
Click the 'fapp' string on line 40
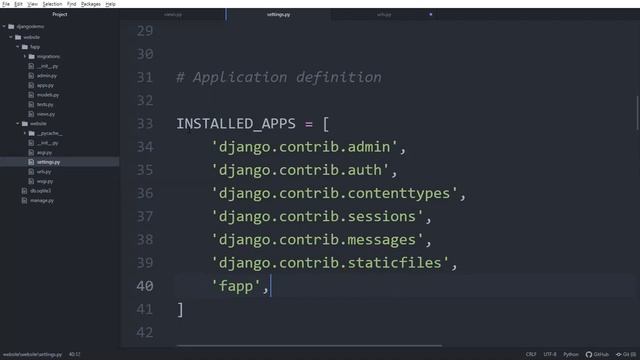[x=236, y=286]
